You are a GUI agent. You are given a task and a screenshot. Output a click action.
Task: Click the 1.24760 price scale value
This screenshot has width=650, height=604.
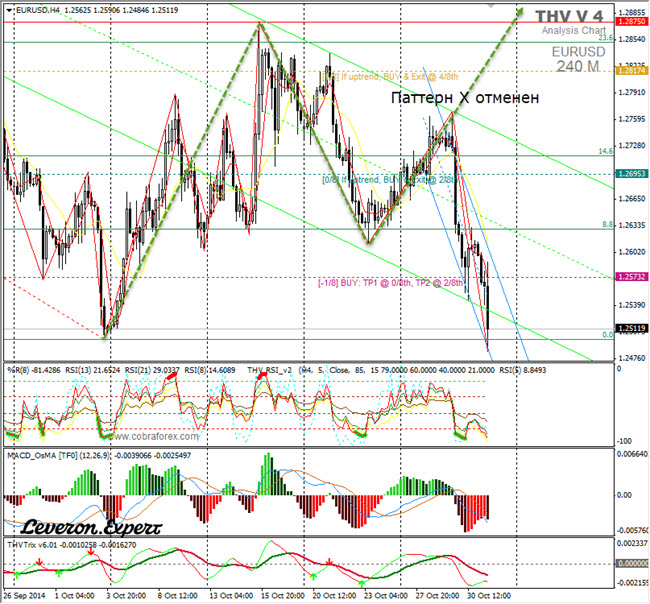pos(632,358)
